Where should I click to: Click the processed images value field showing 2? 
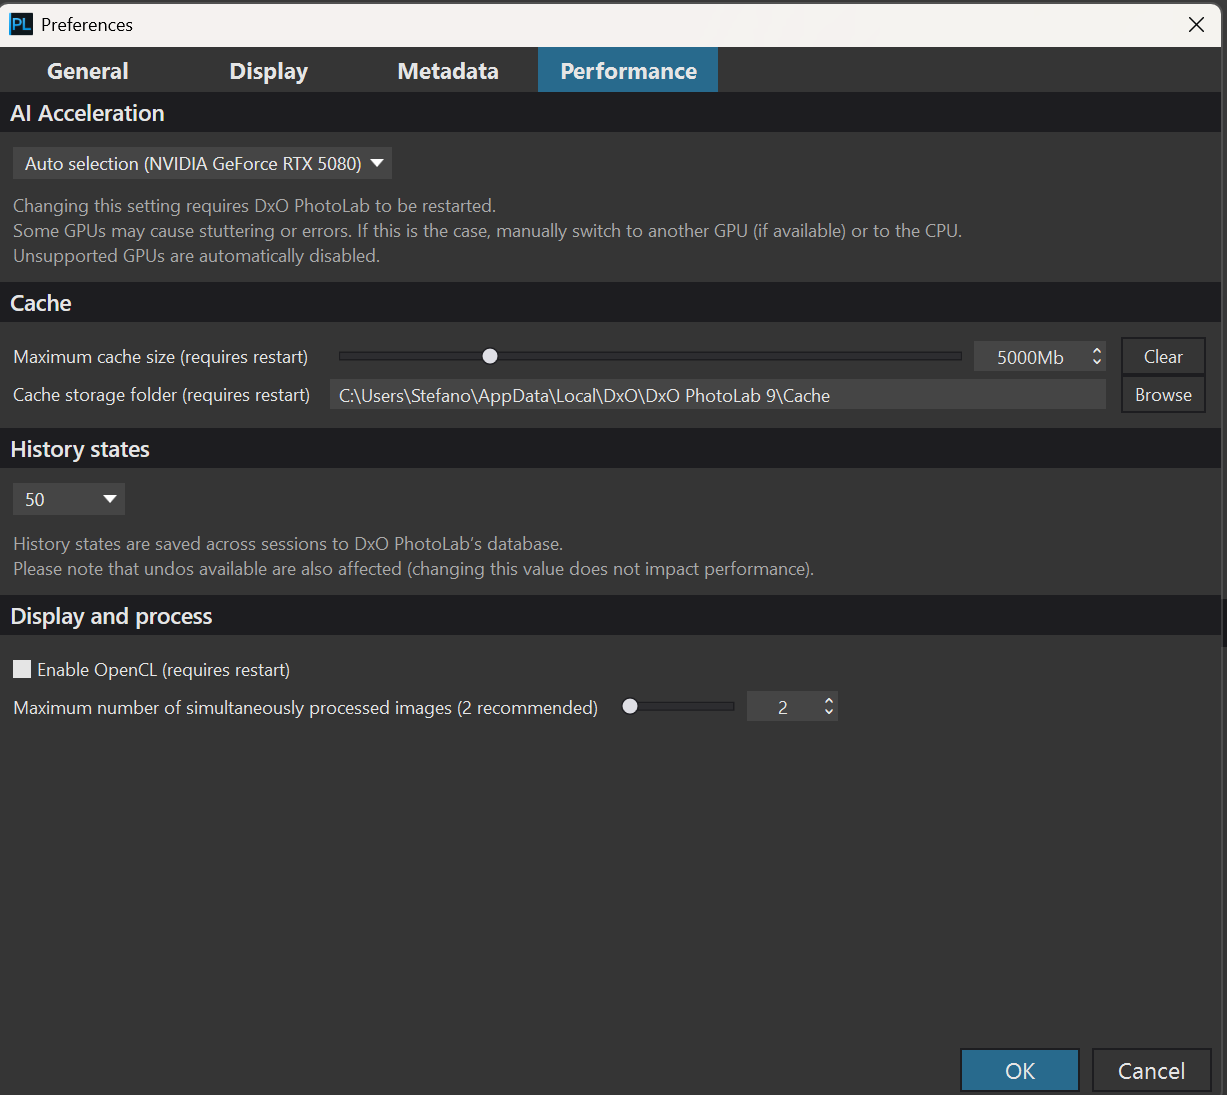[783, 707]
